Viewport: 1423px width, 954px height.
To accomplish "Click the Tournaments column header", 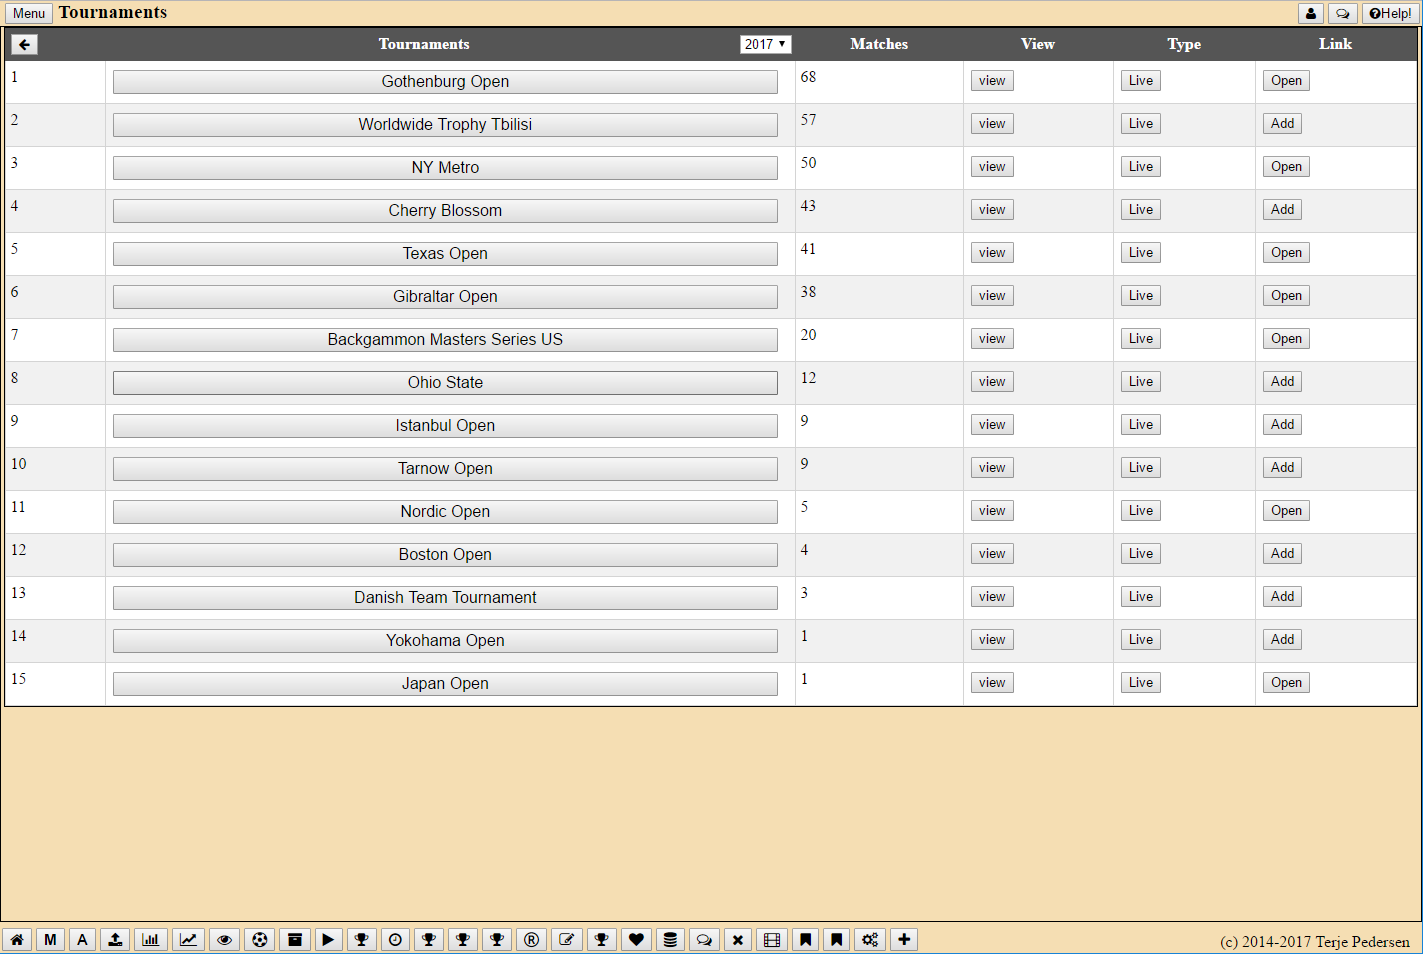I will point(424,44).
